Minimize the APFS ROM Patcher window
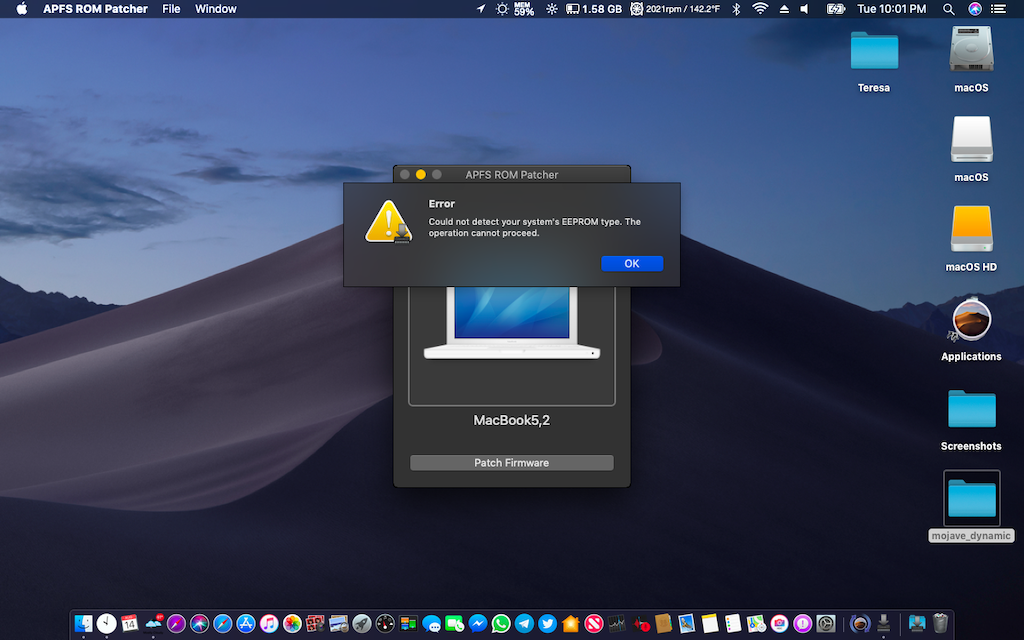 click(x=421, y=174)
